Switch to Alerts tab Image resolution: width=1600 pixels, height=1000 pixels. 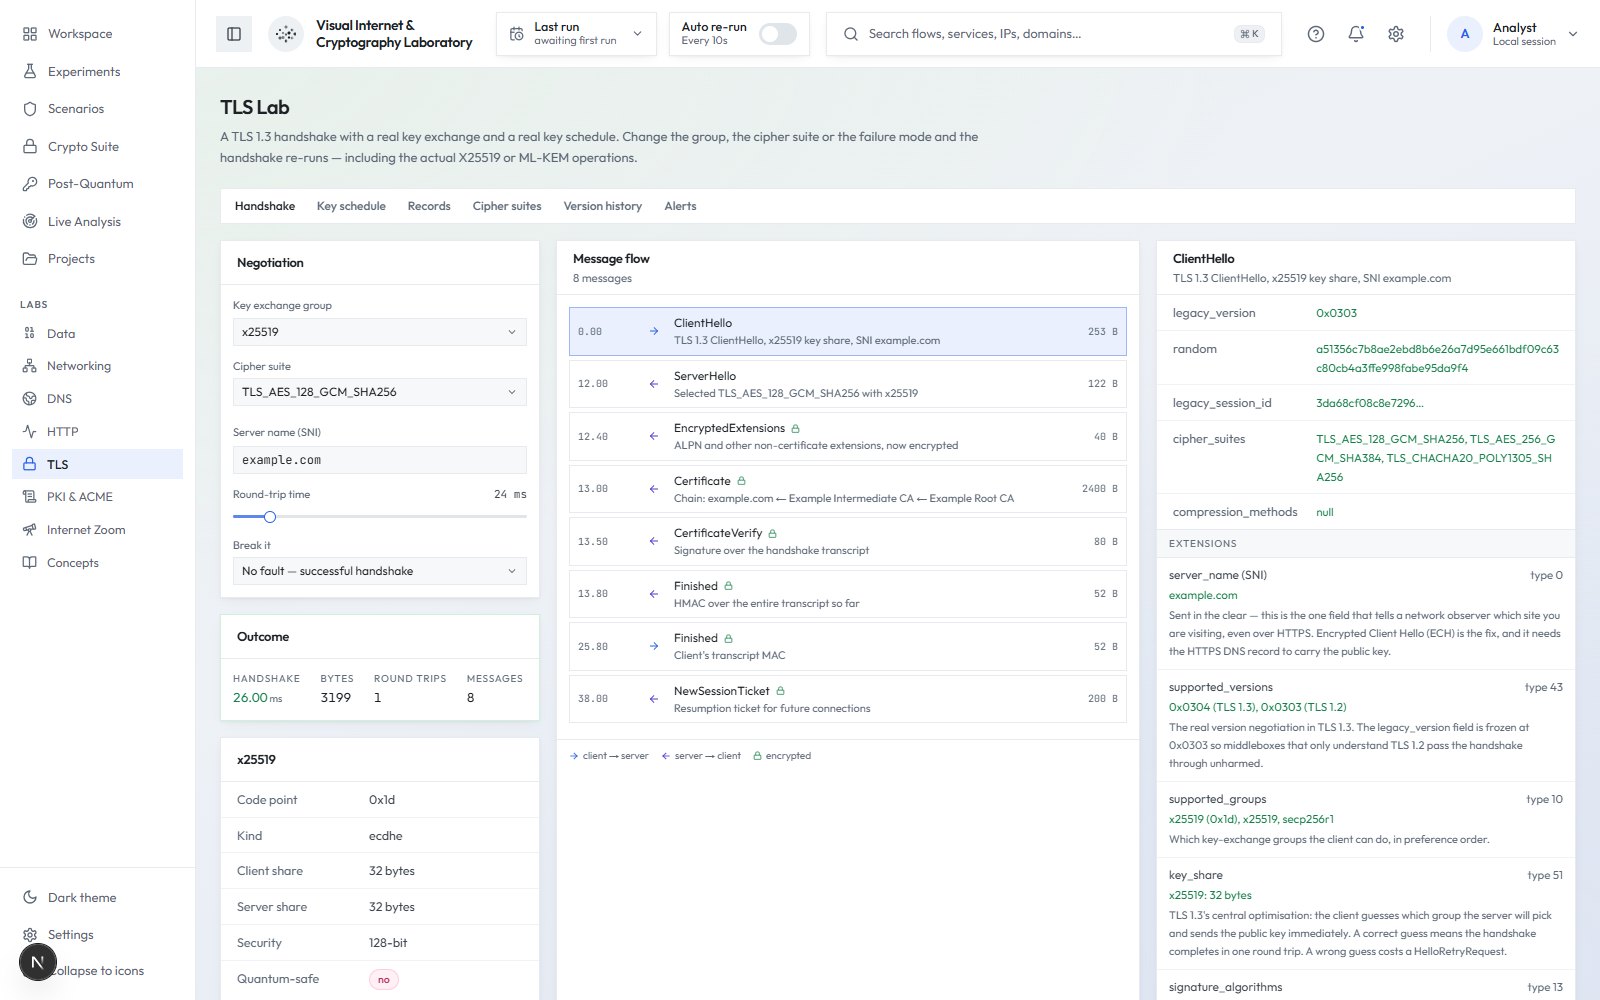[x=680, y=206]
